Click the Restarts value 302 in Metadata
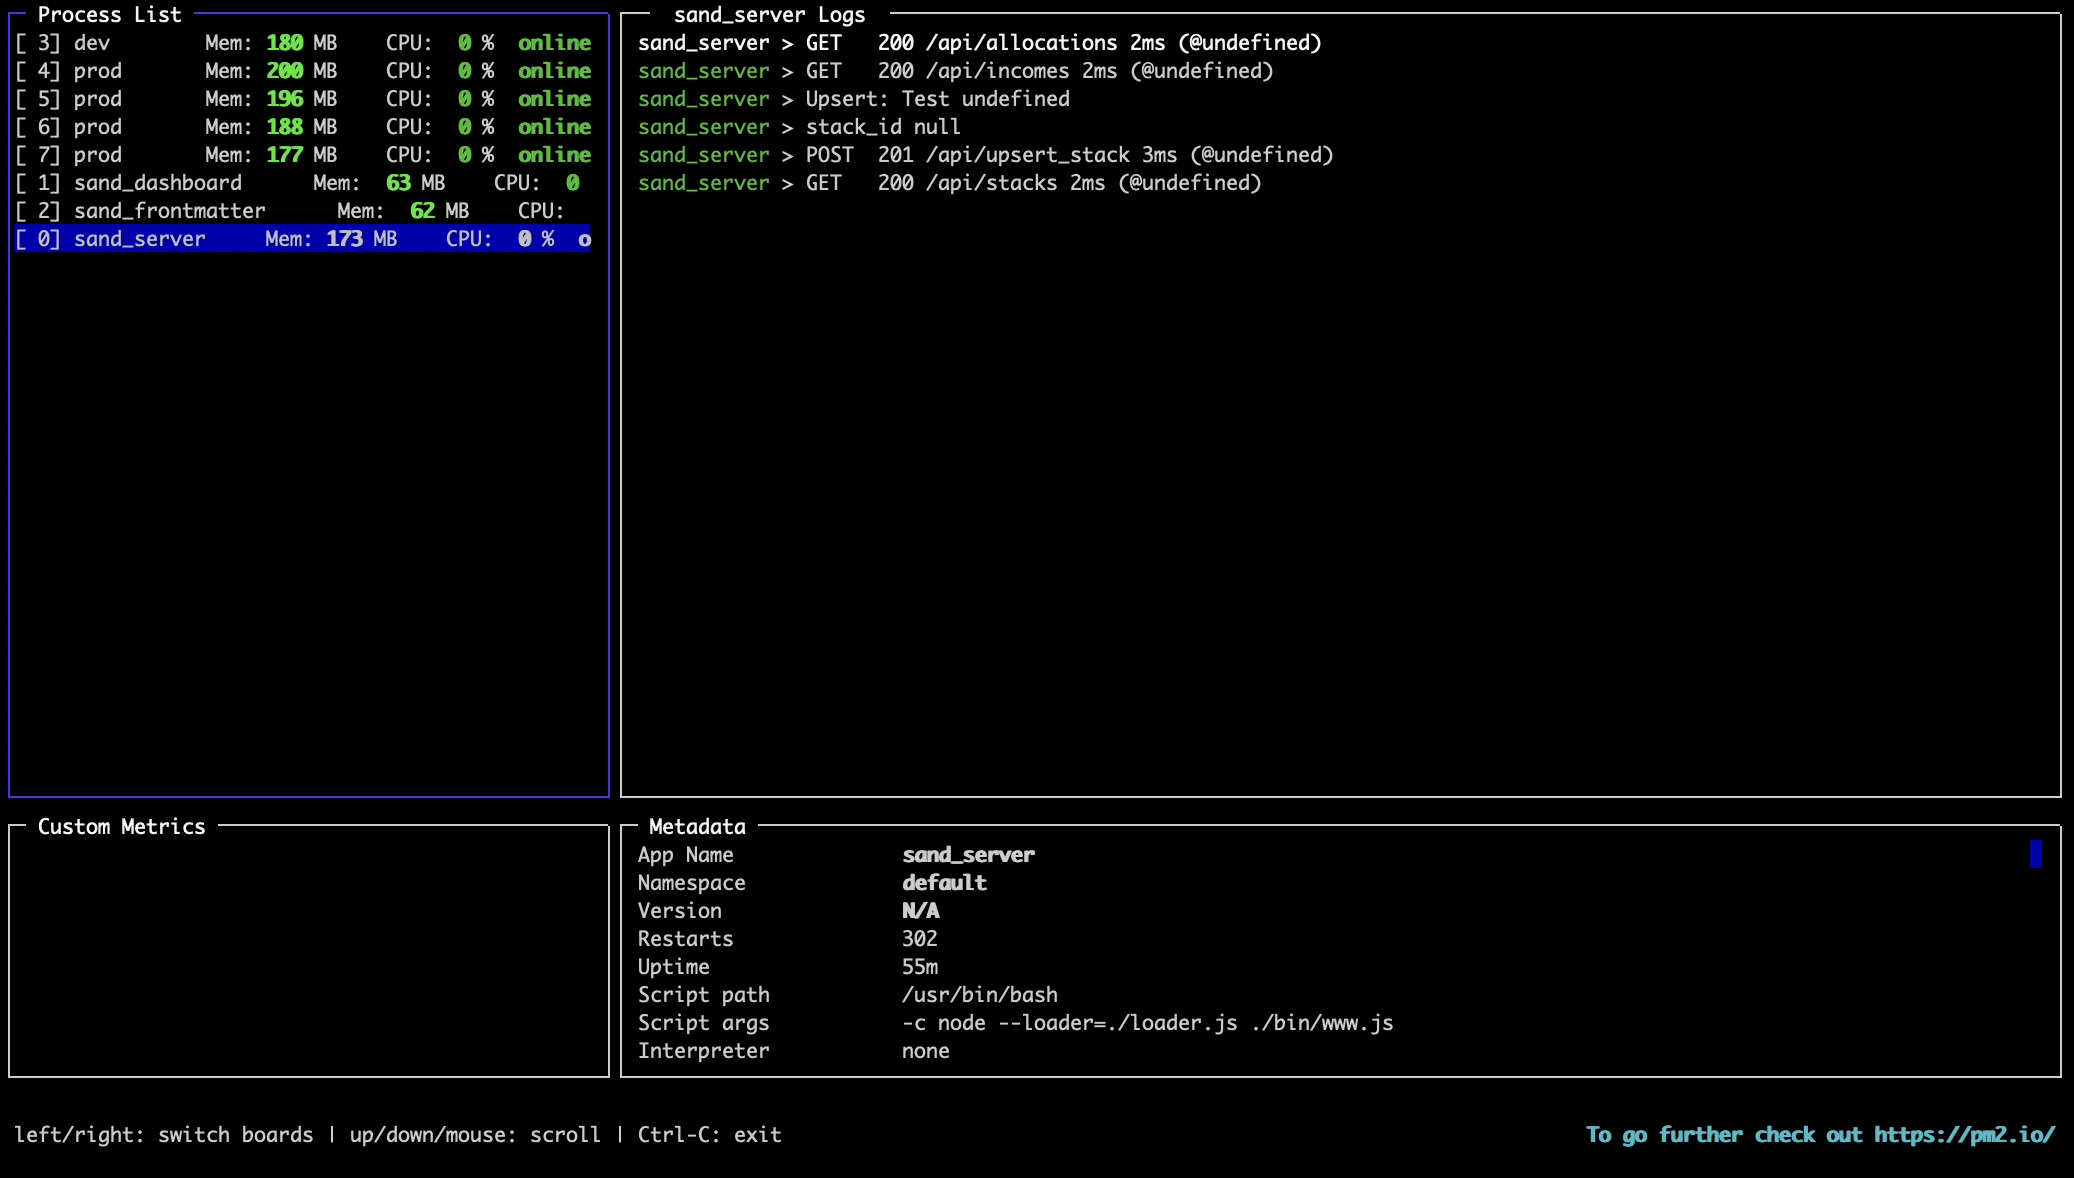Screen dimensions: 2074x1178 click(x=919, y=939)
